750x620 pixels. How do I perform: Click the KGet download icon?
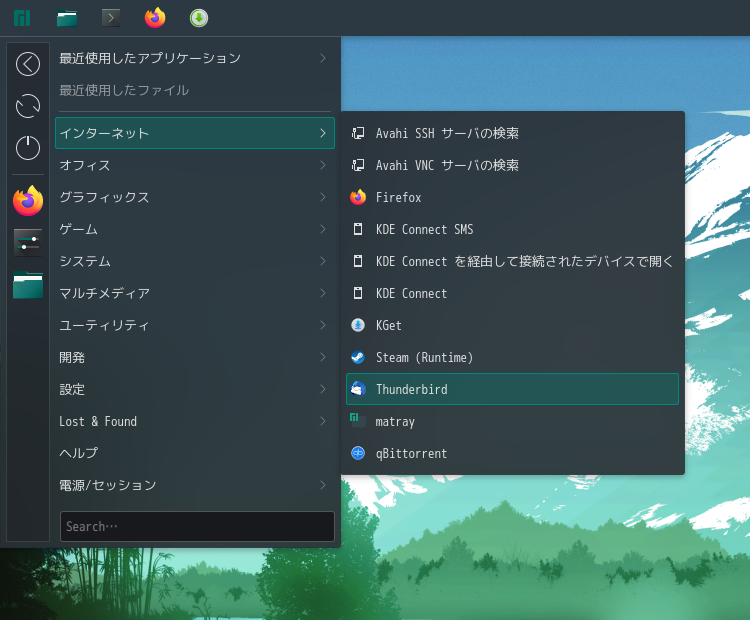pyautogui.click(x=358, y=325)
